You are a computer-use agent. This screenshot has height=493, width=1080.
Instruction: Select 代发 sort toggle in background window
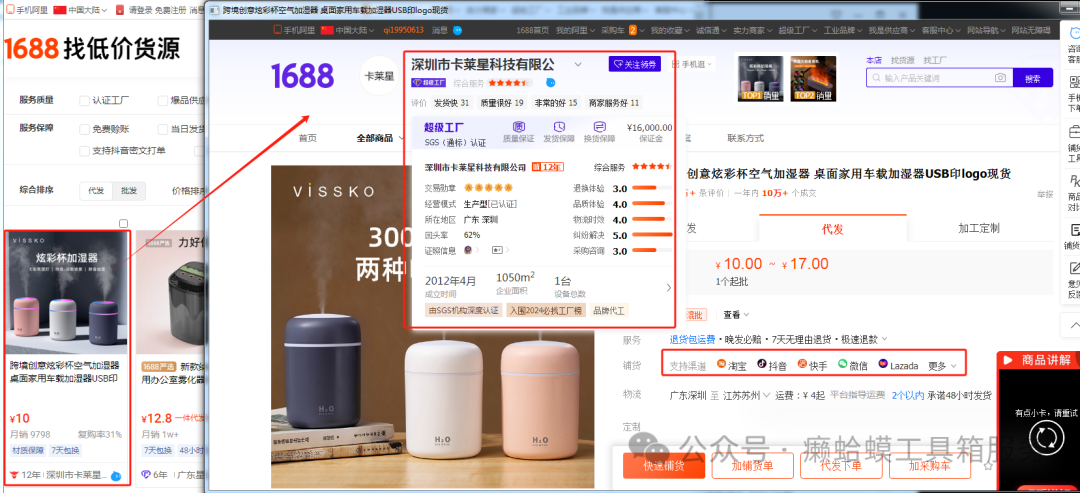coord(96,191)
